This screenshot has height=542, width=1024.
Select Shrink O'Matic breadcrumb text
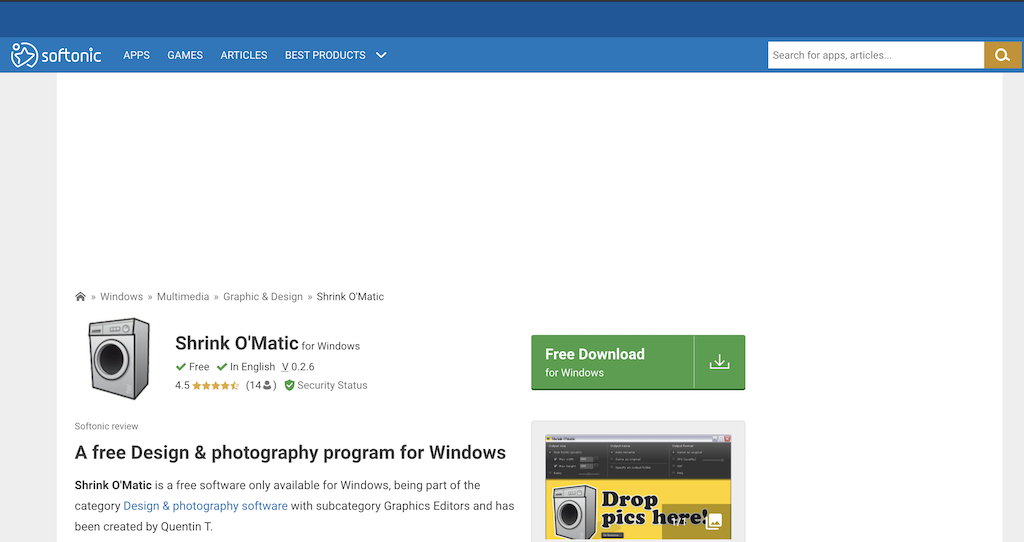(x=350, y=296)
